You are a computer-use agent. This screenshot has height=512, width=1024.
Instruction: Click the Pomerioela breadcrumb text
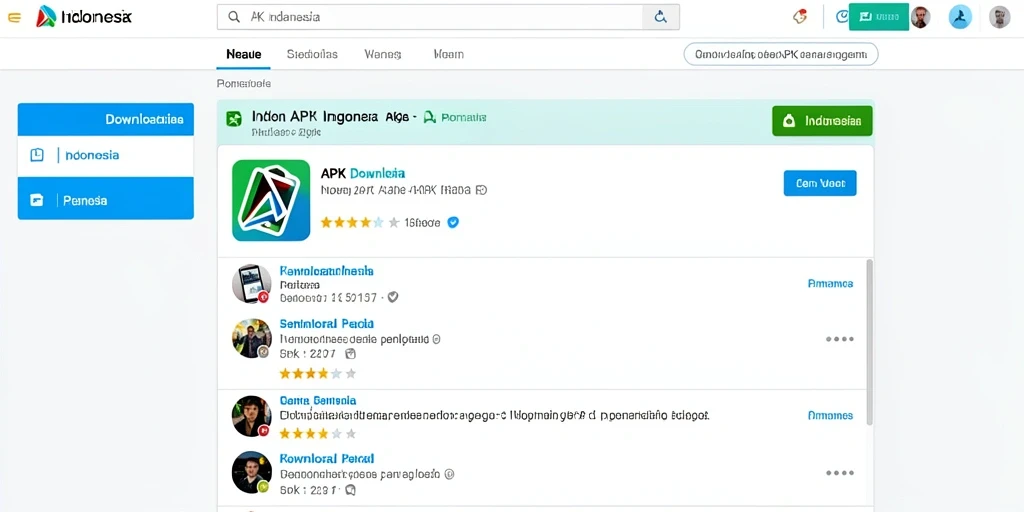point(244,84)
